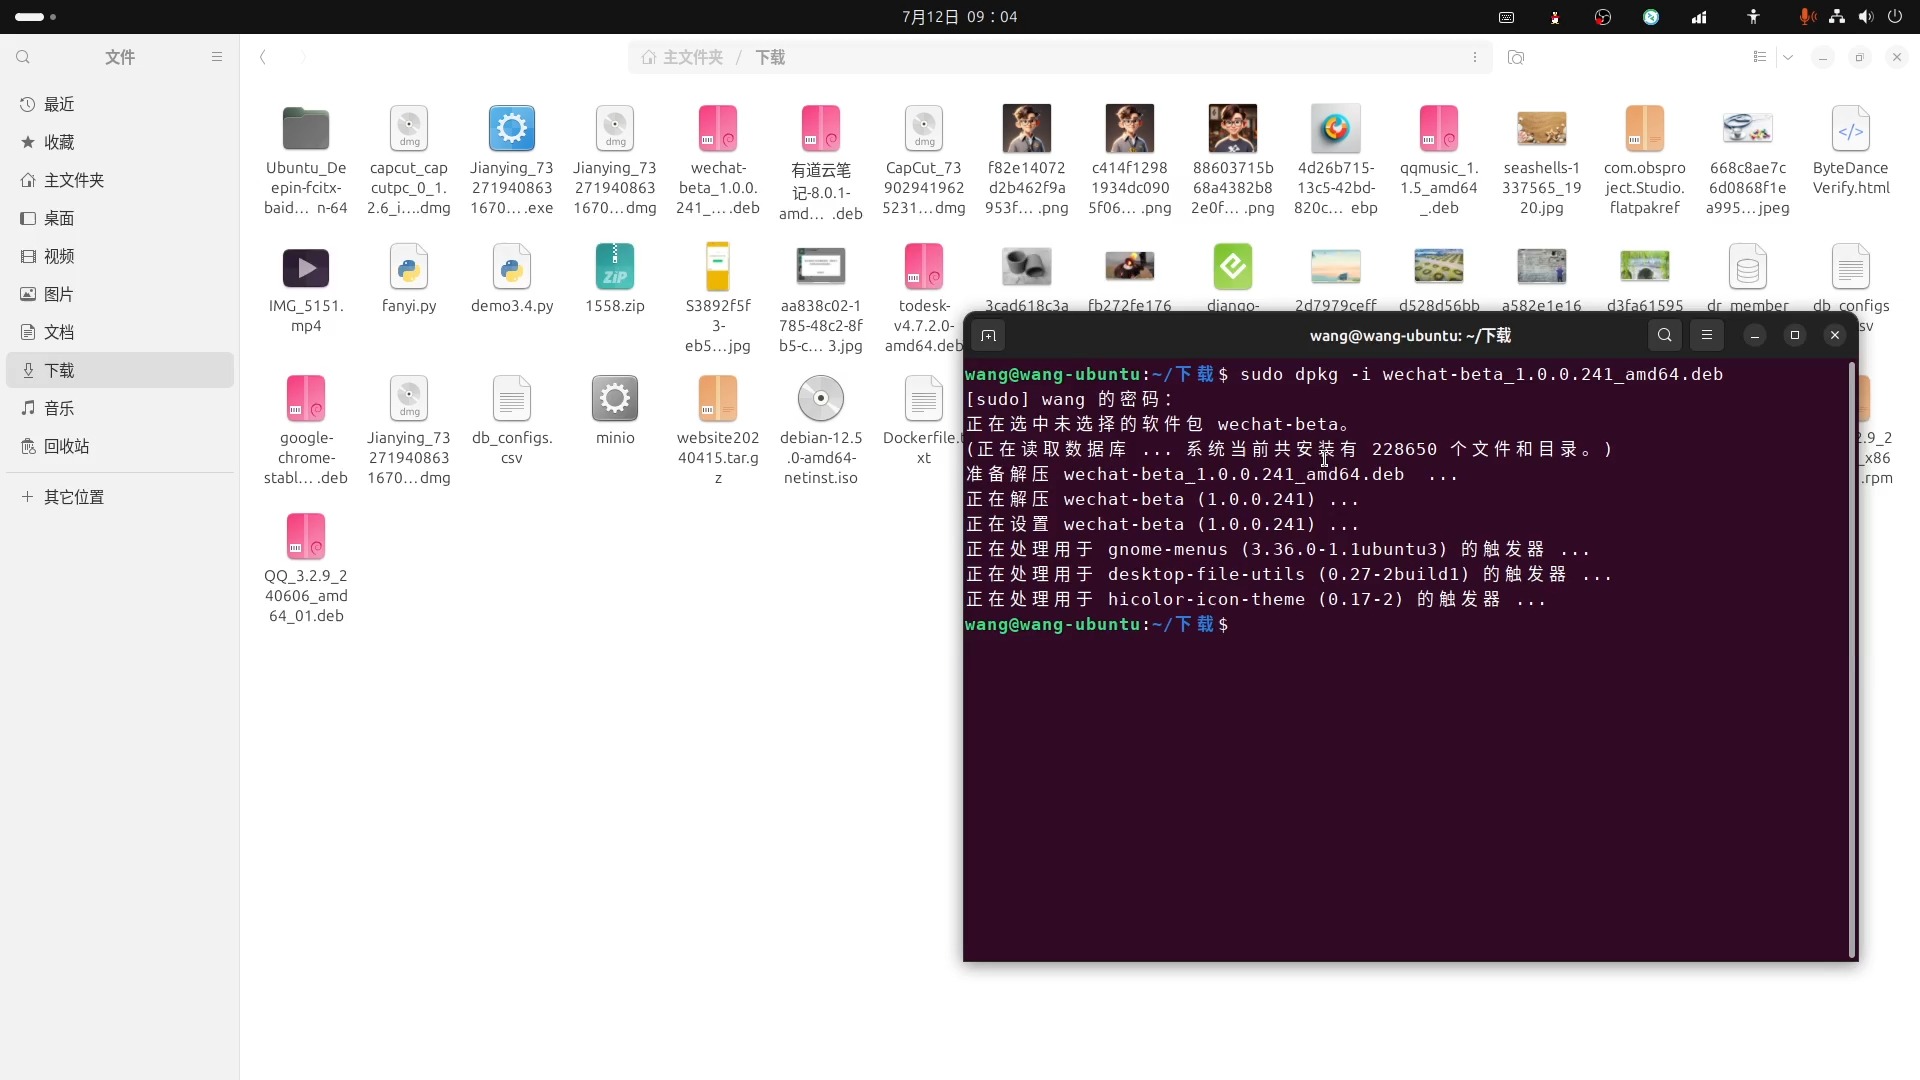Click the accessibility icon in top bar
The height and width of the screenshot is (1080, 1920).
1754,17
